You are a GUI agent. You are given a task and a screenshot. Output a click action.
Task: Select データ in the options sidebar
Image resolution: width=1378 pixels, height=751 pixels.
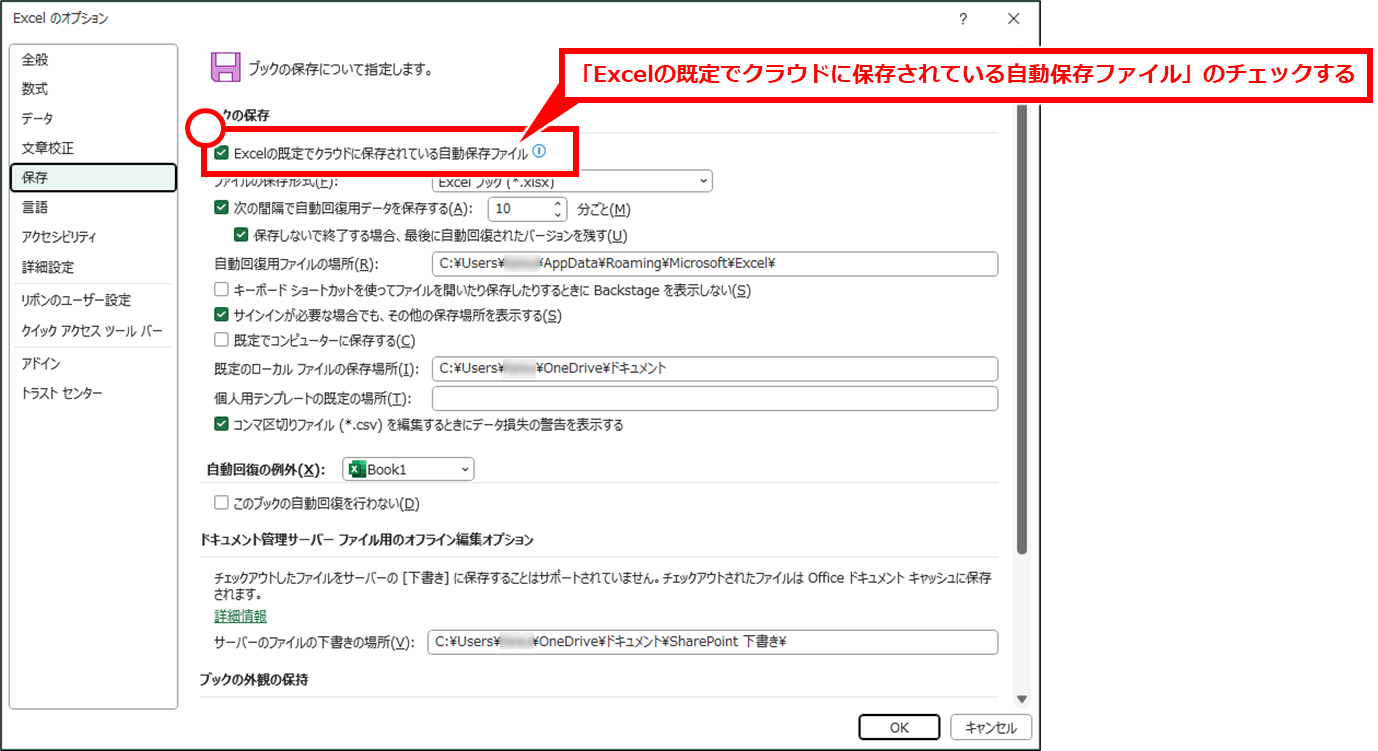93,119
